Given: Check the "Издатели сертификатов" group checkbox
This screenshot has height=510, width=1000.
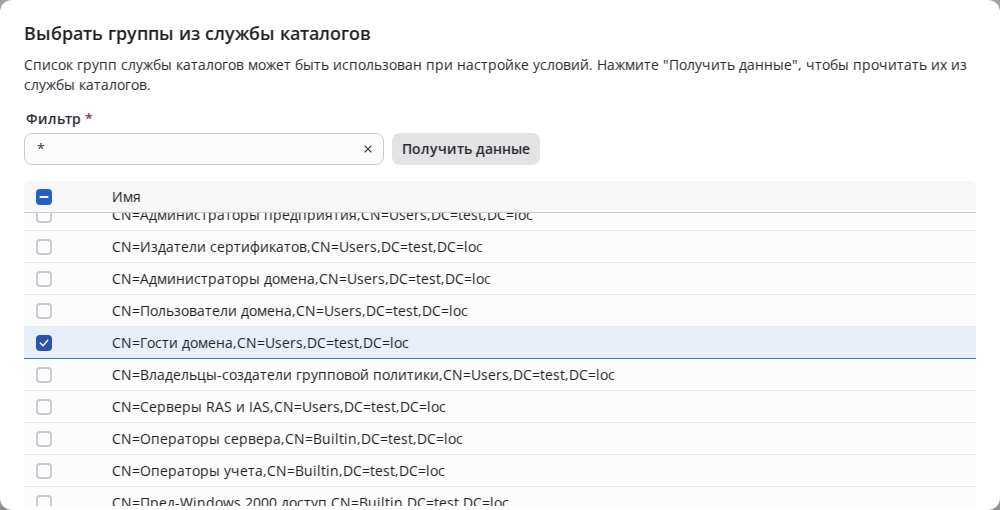Looking at the screenshot, I should tap(44, 247).
